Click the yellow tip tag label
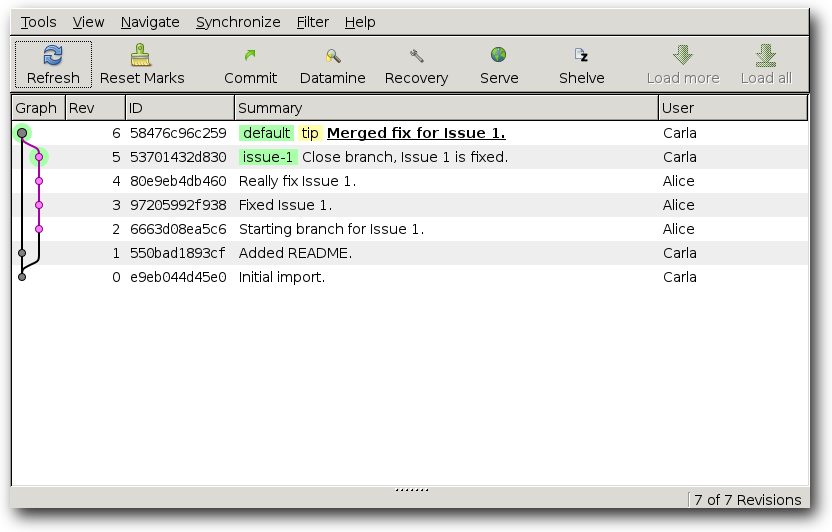Viewport: 832px width, 532px height. click(310, 133)
